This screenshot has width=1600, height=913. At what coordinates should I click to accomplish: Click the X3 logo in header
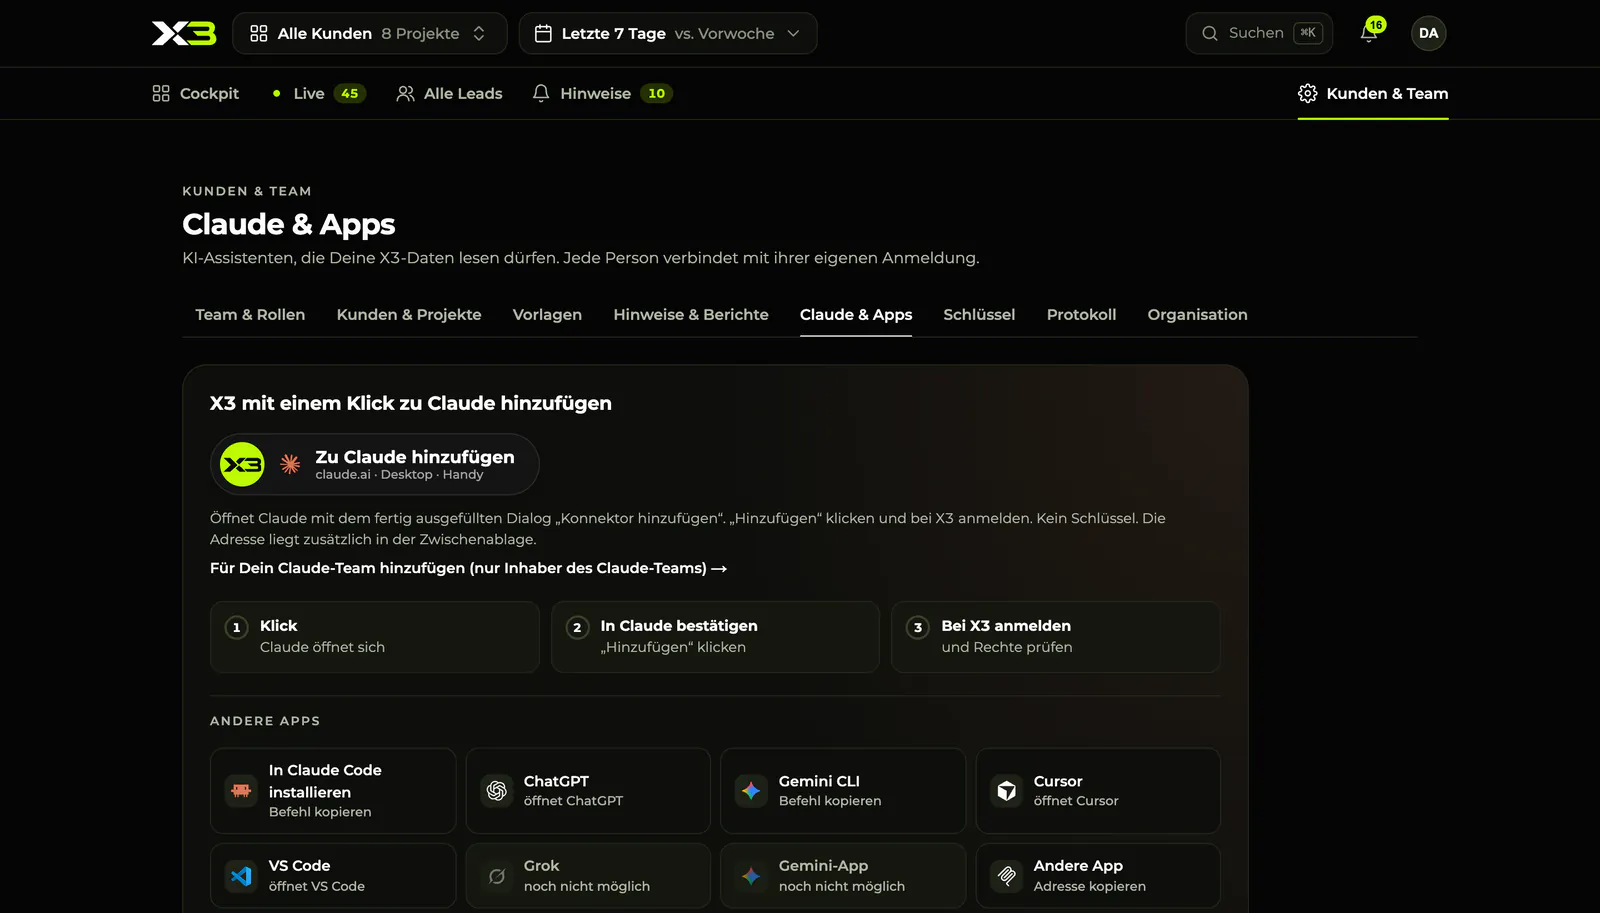pyautogui.click(x=184, y=34)
